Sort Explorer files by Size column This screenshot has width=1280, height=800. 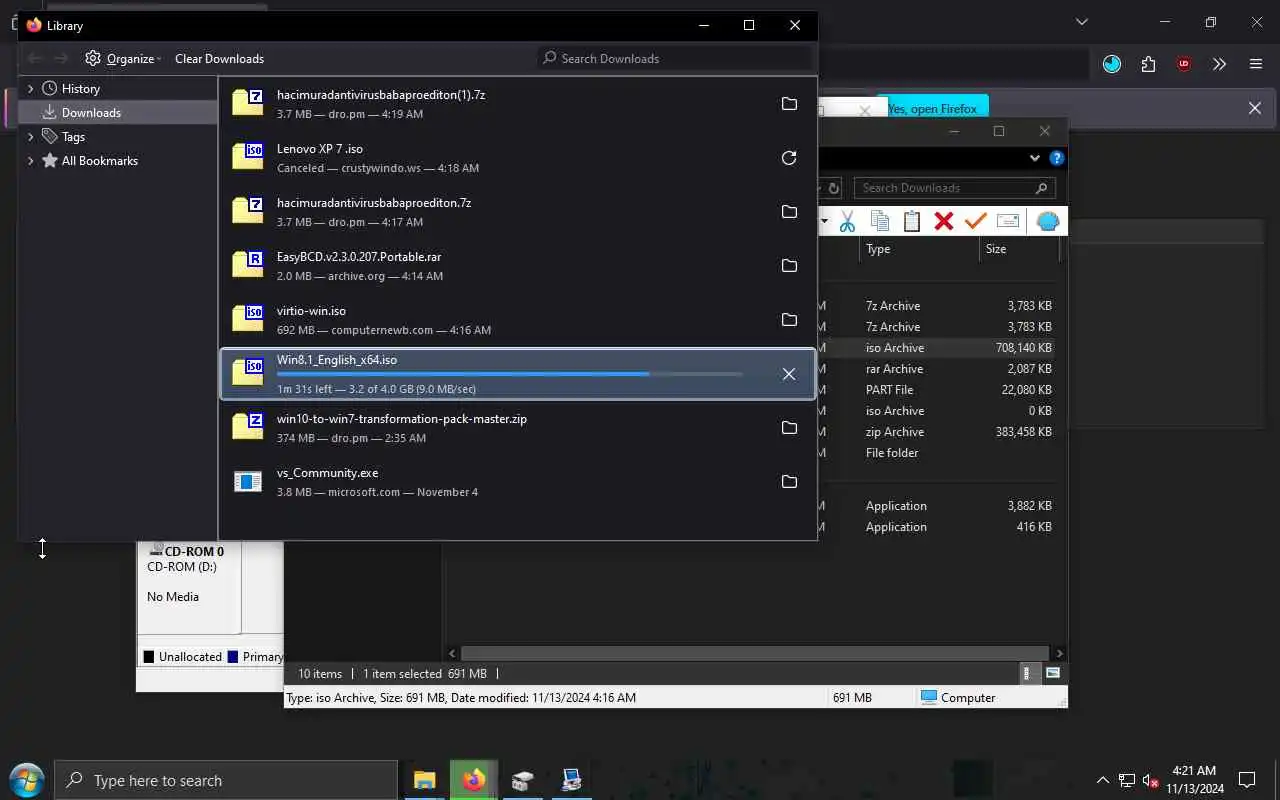(x=1018, y=249)
